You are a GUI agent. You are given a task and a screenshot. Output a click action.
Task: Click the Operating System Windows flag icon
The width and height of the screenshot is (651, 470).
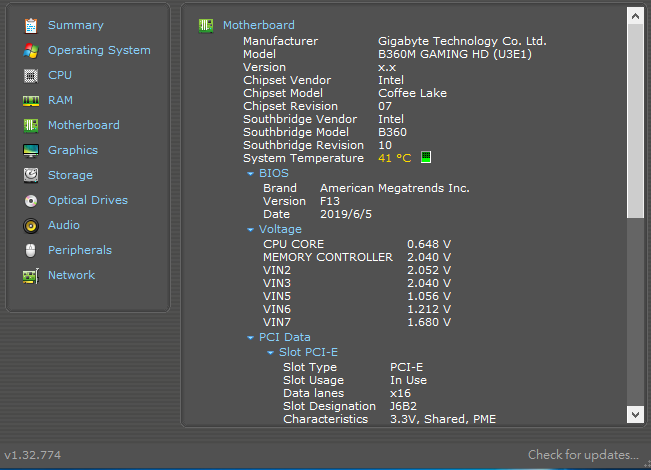[x=31, y=51]
